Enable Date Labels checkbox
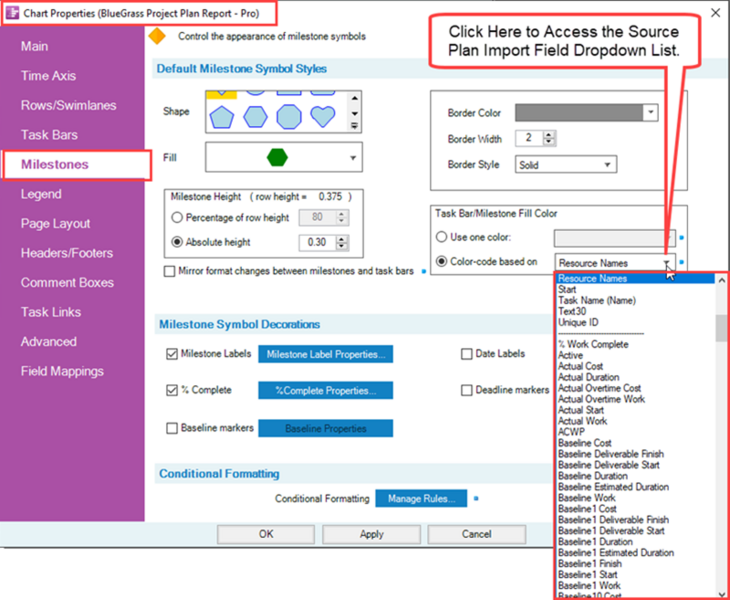The width and height of the screenshot is (730, 600). coord(466,354)
